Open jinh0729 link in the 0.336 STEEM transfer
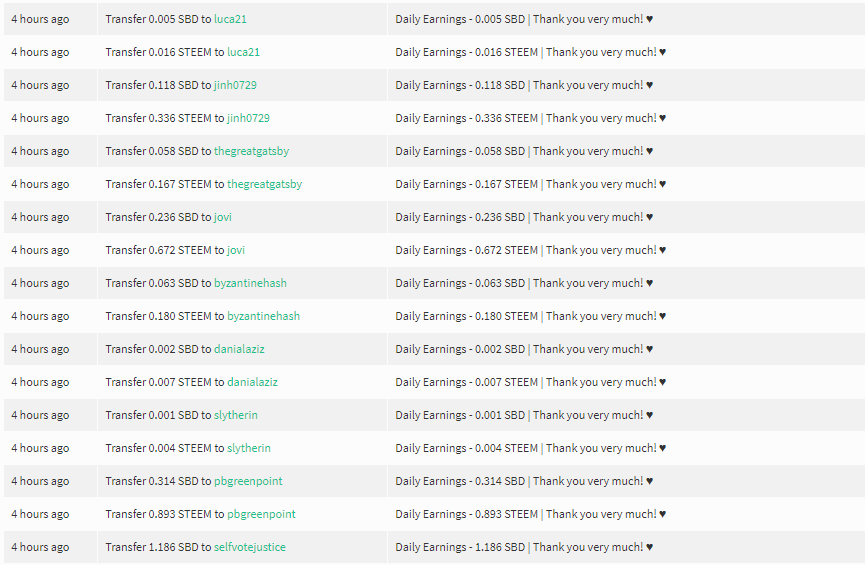The image size is (865, 565). coord(248,118)
